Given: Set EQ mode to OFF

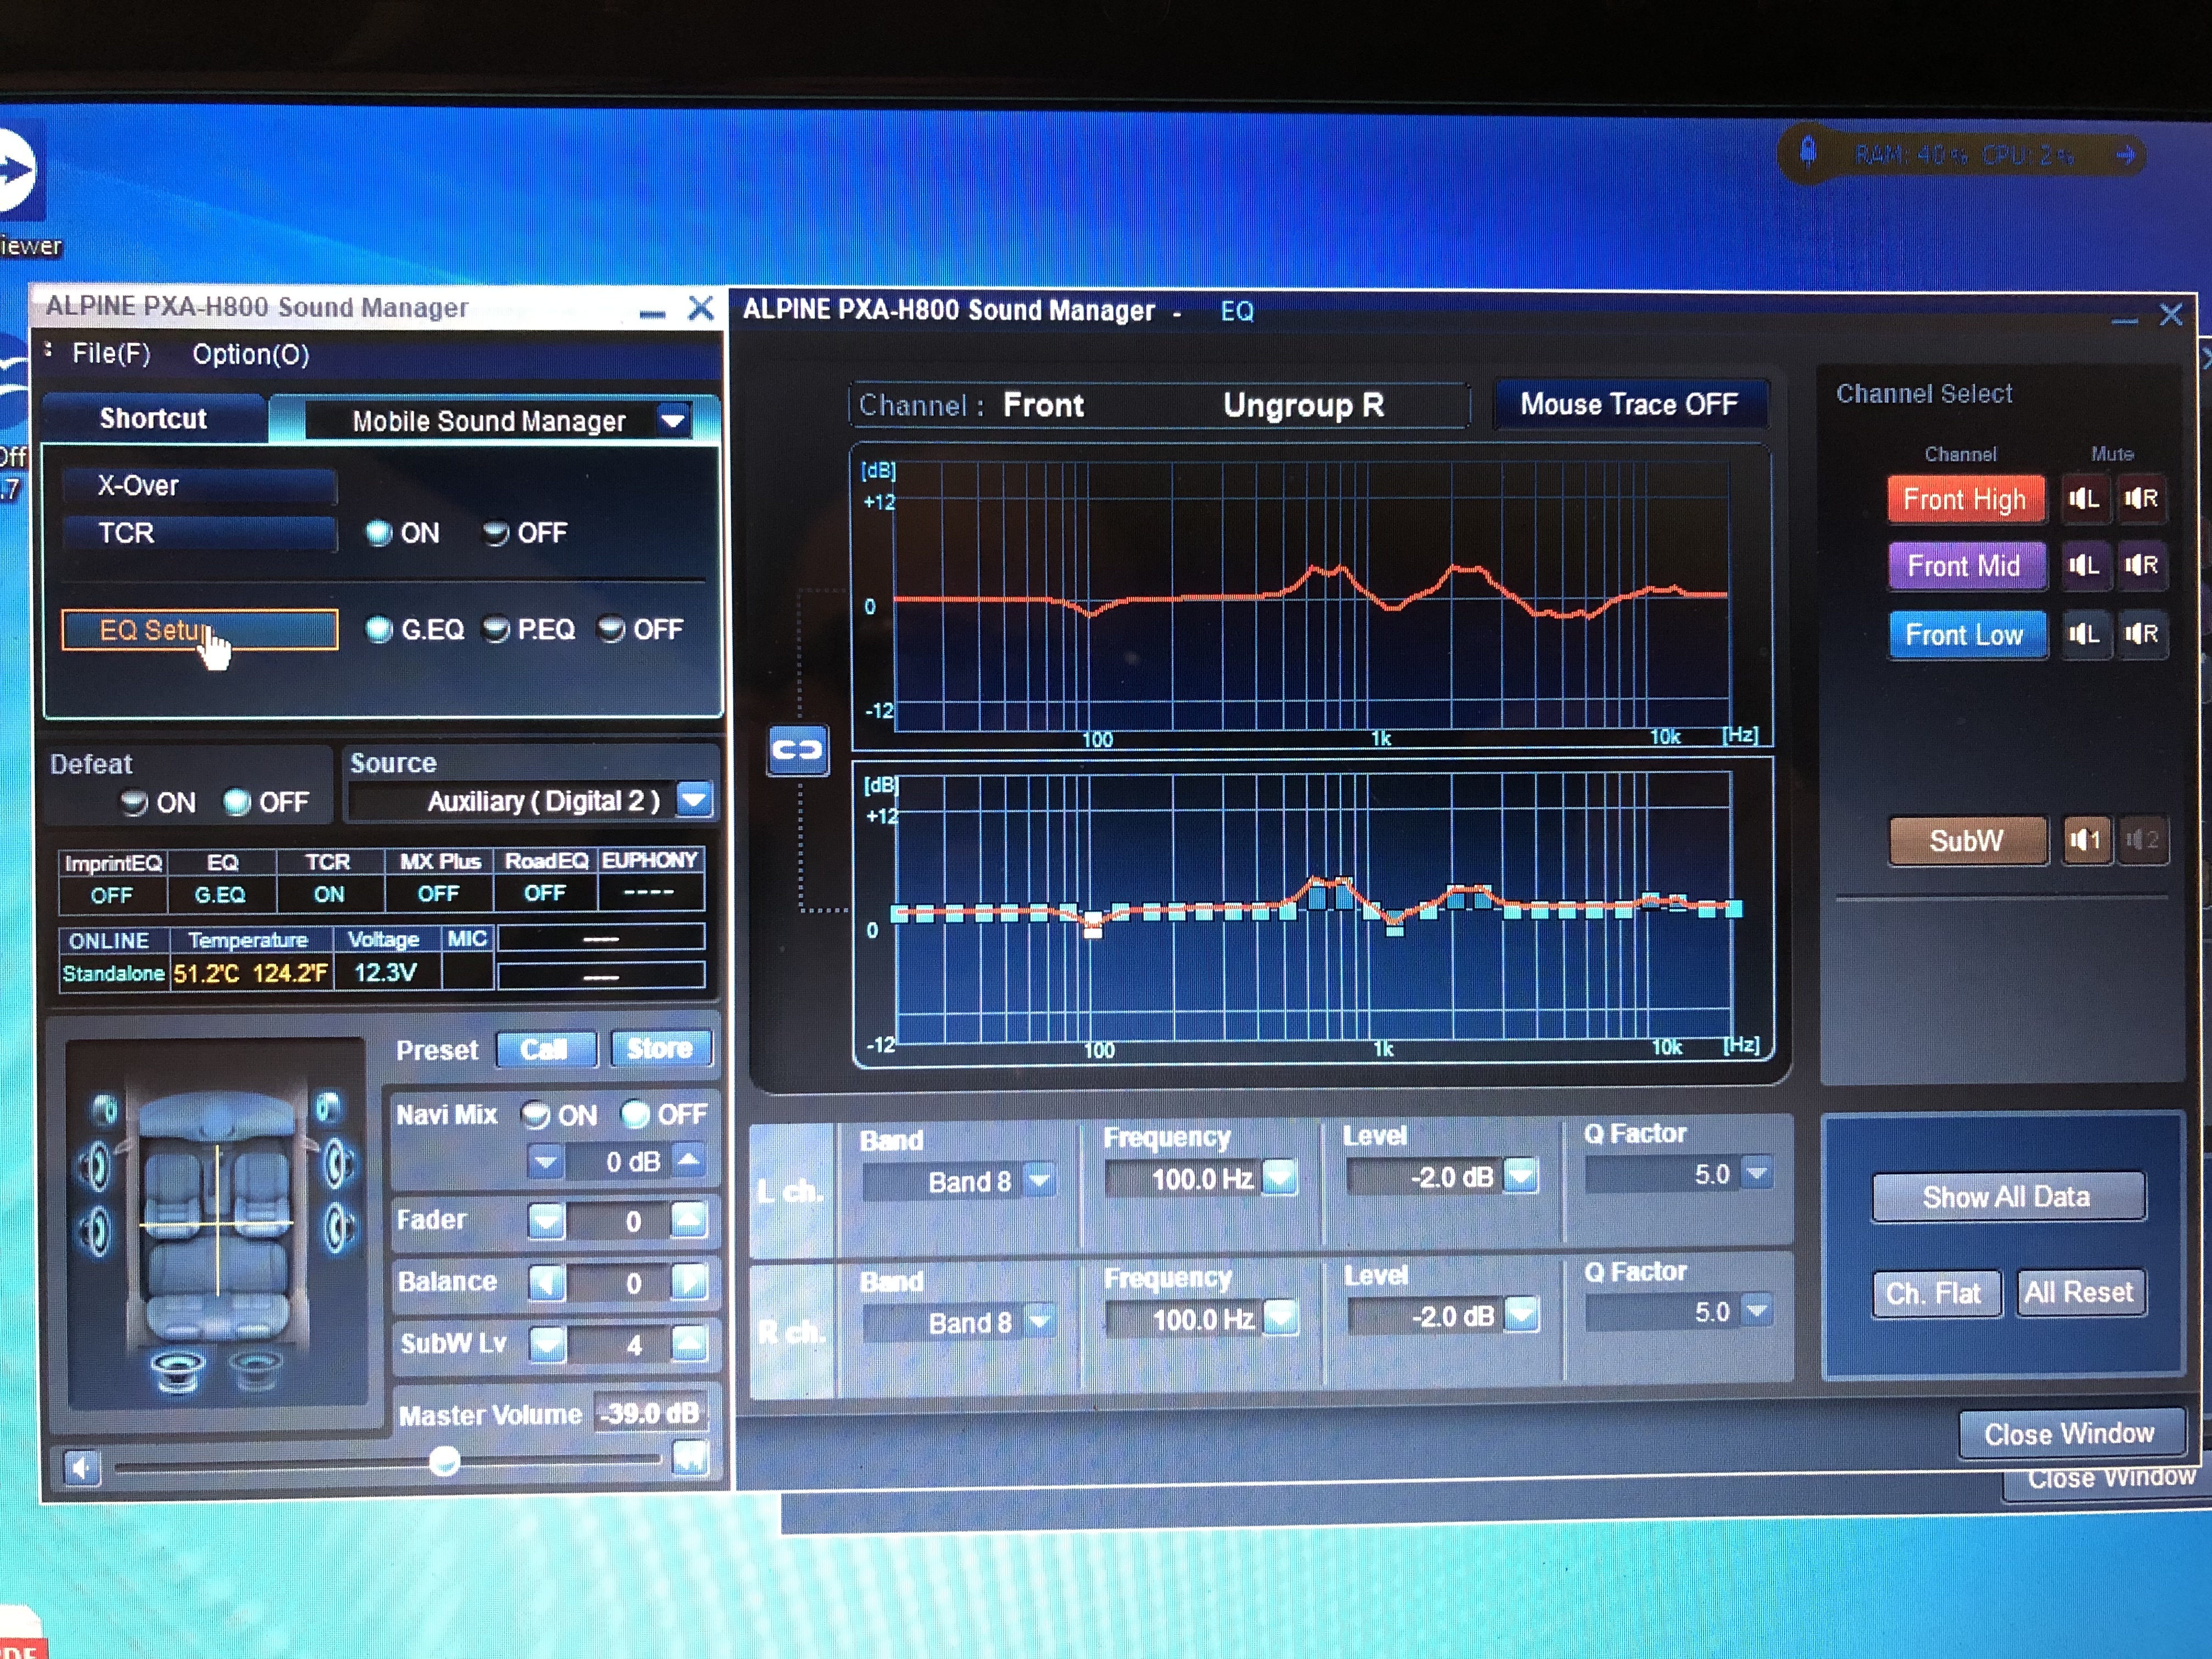Looking at the screenshot, I should [x=611, y=629].
